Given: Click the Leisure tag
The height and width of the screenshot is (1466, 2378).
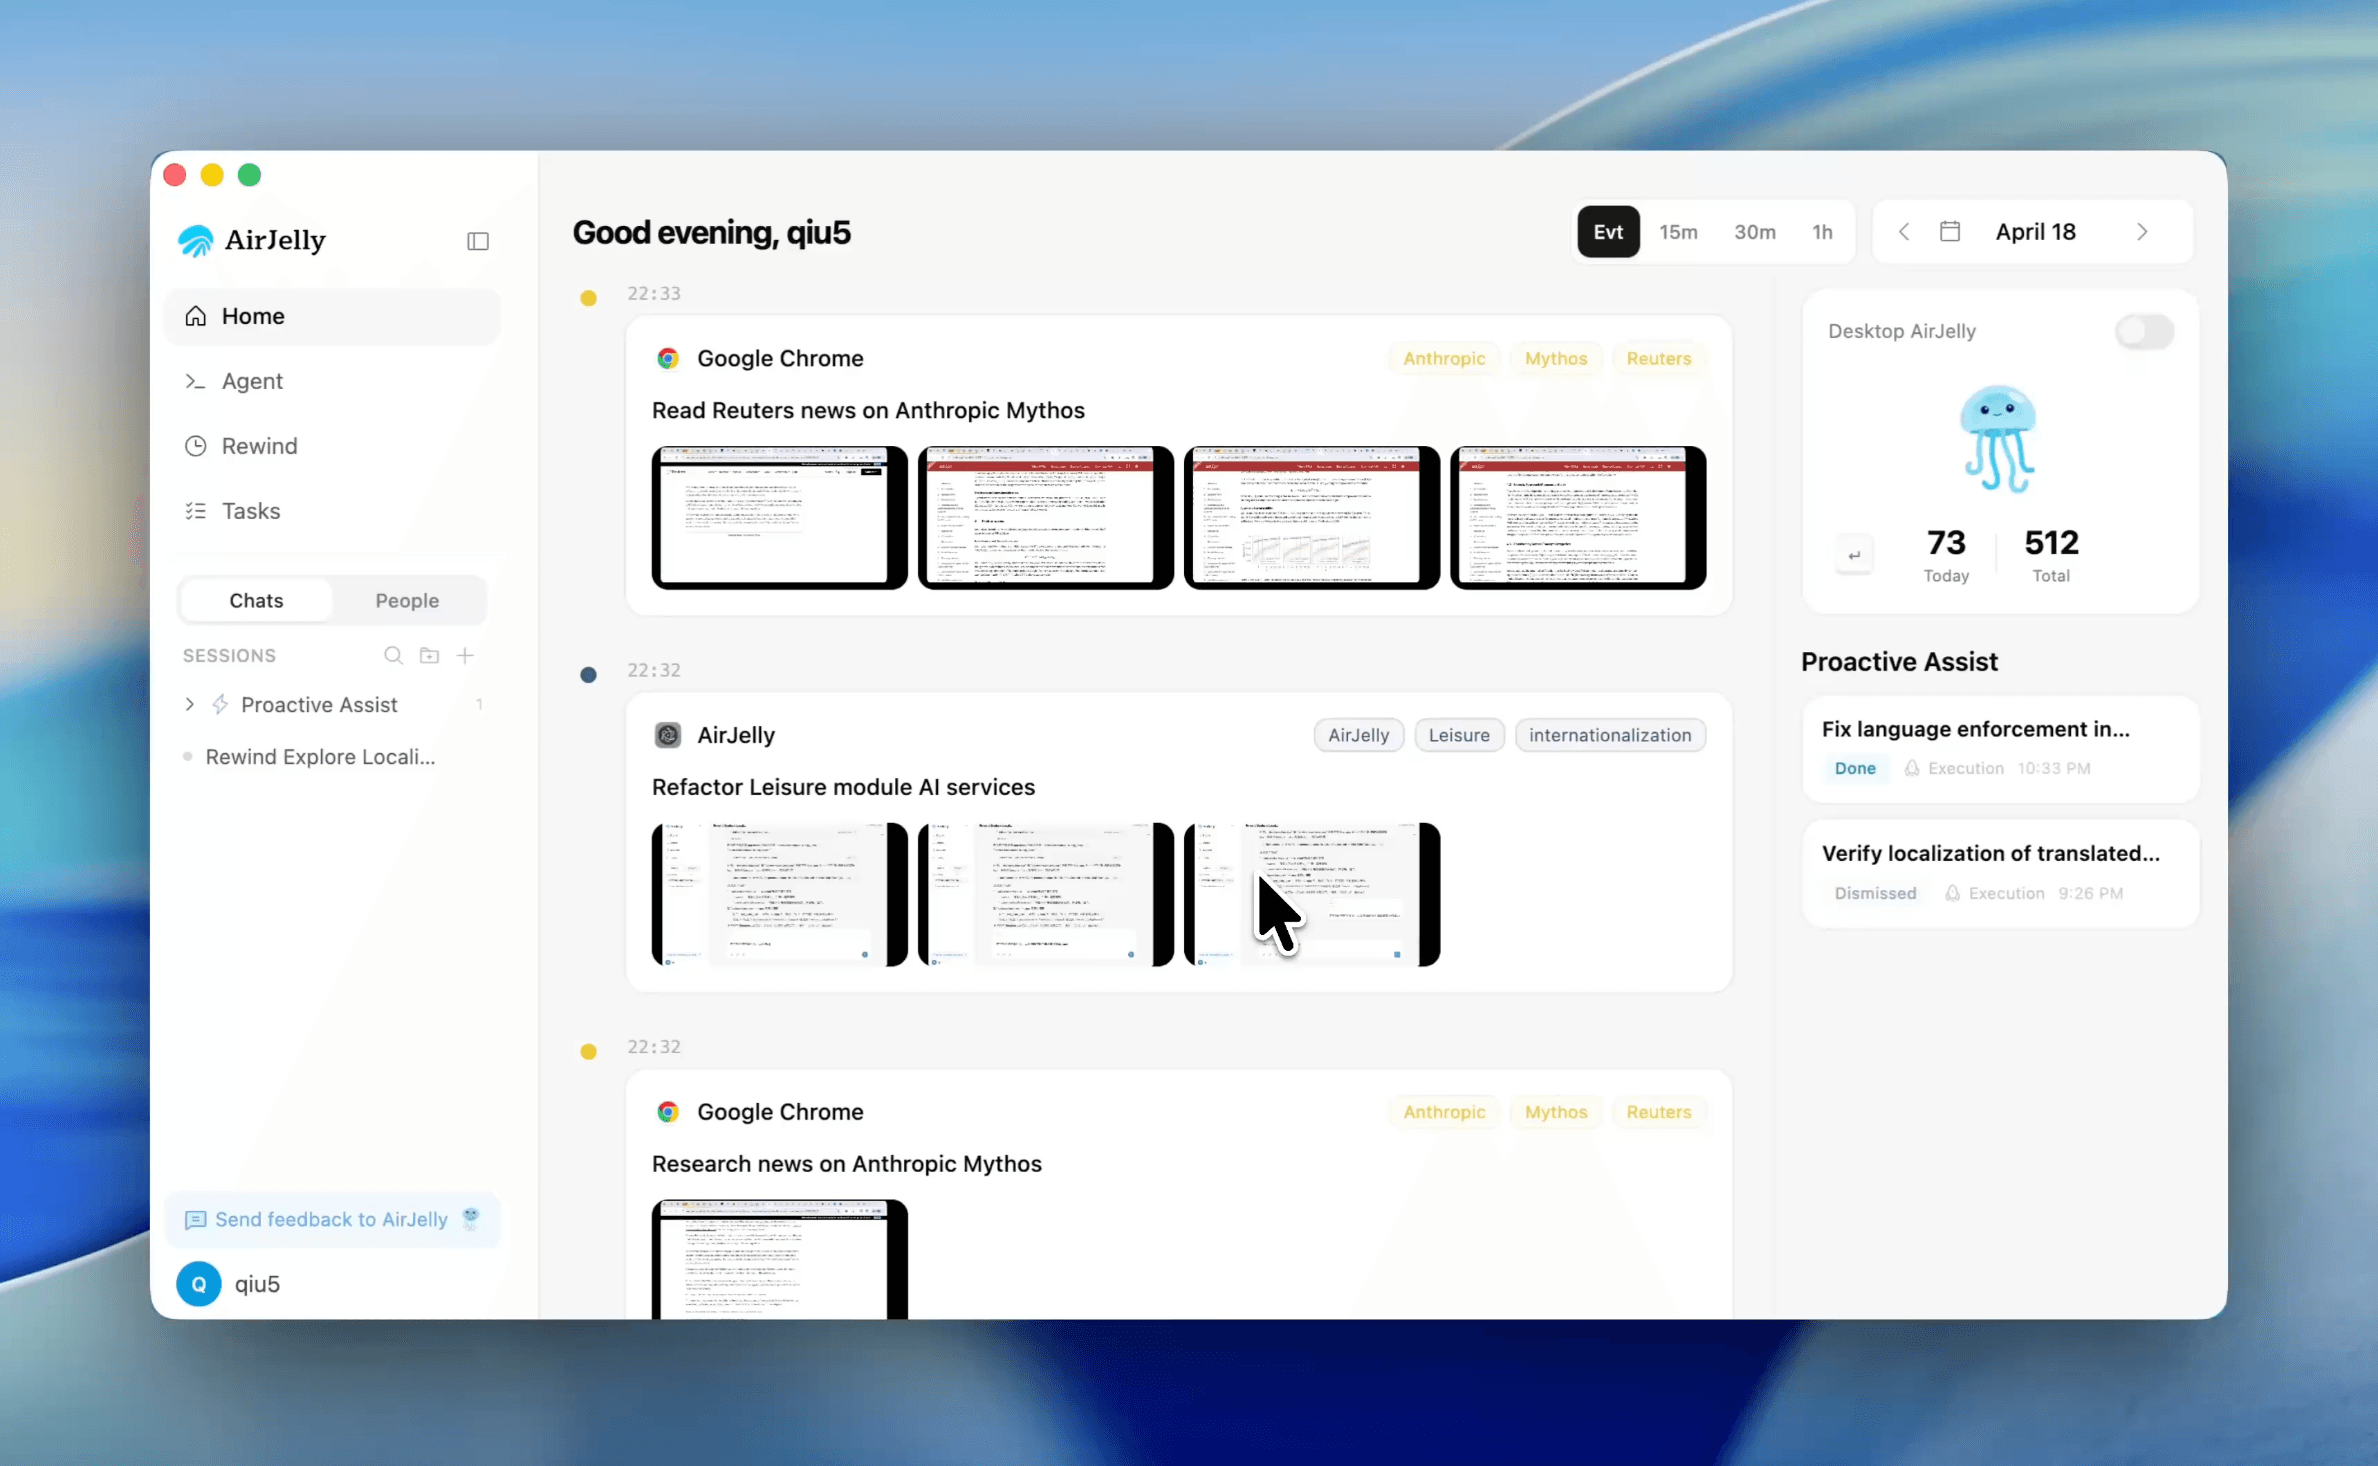Looking at the screenshot, I should tap(1458, 735).
